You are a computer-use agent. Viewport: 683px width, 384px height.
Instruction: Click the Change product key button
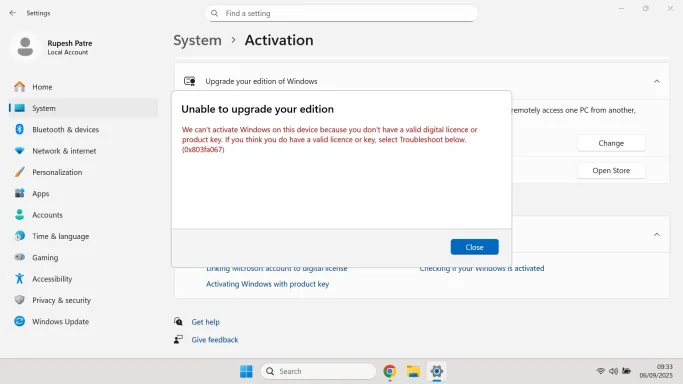[611, 143]
